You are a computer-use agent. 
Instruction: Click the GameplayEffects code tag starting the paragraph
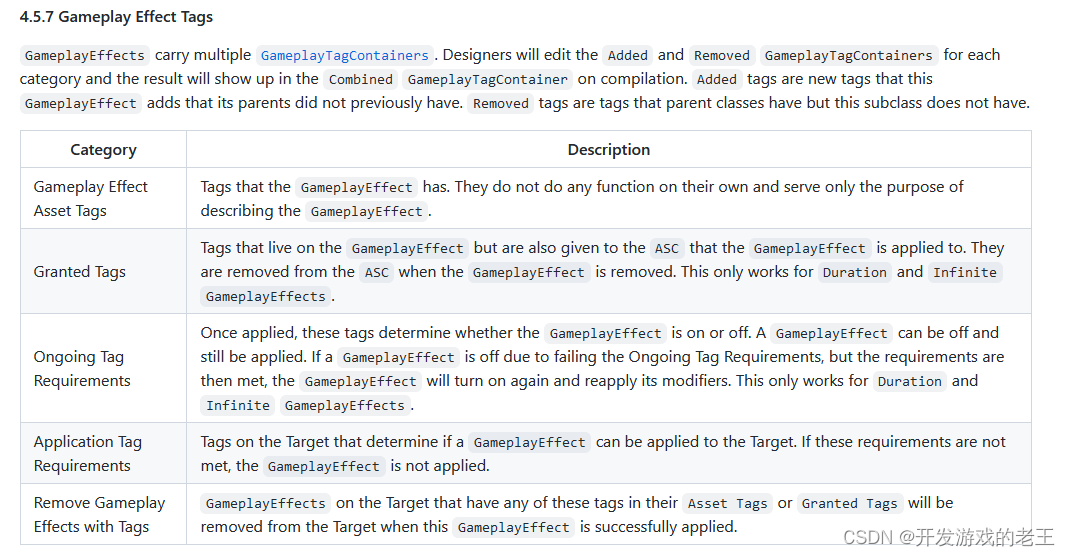coord(85,55)
